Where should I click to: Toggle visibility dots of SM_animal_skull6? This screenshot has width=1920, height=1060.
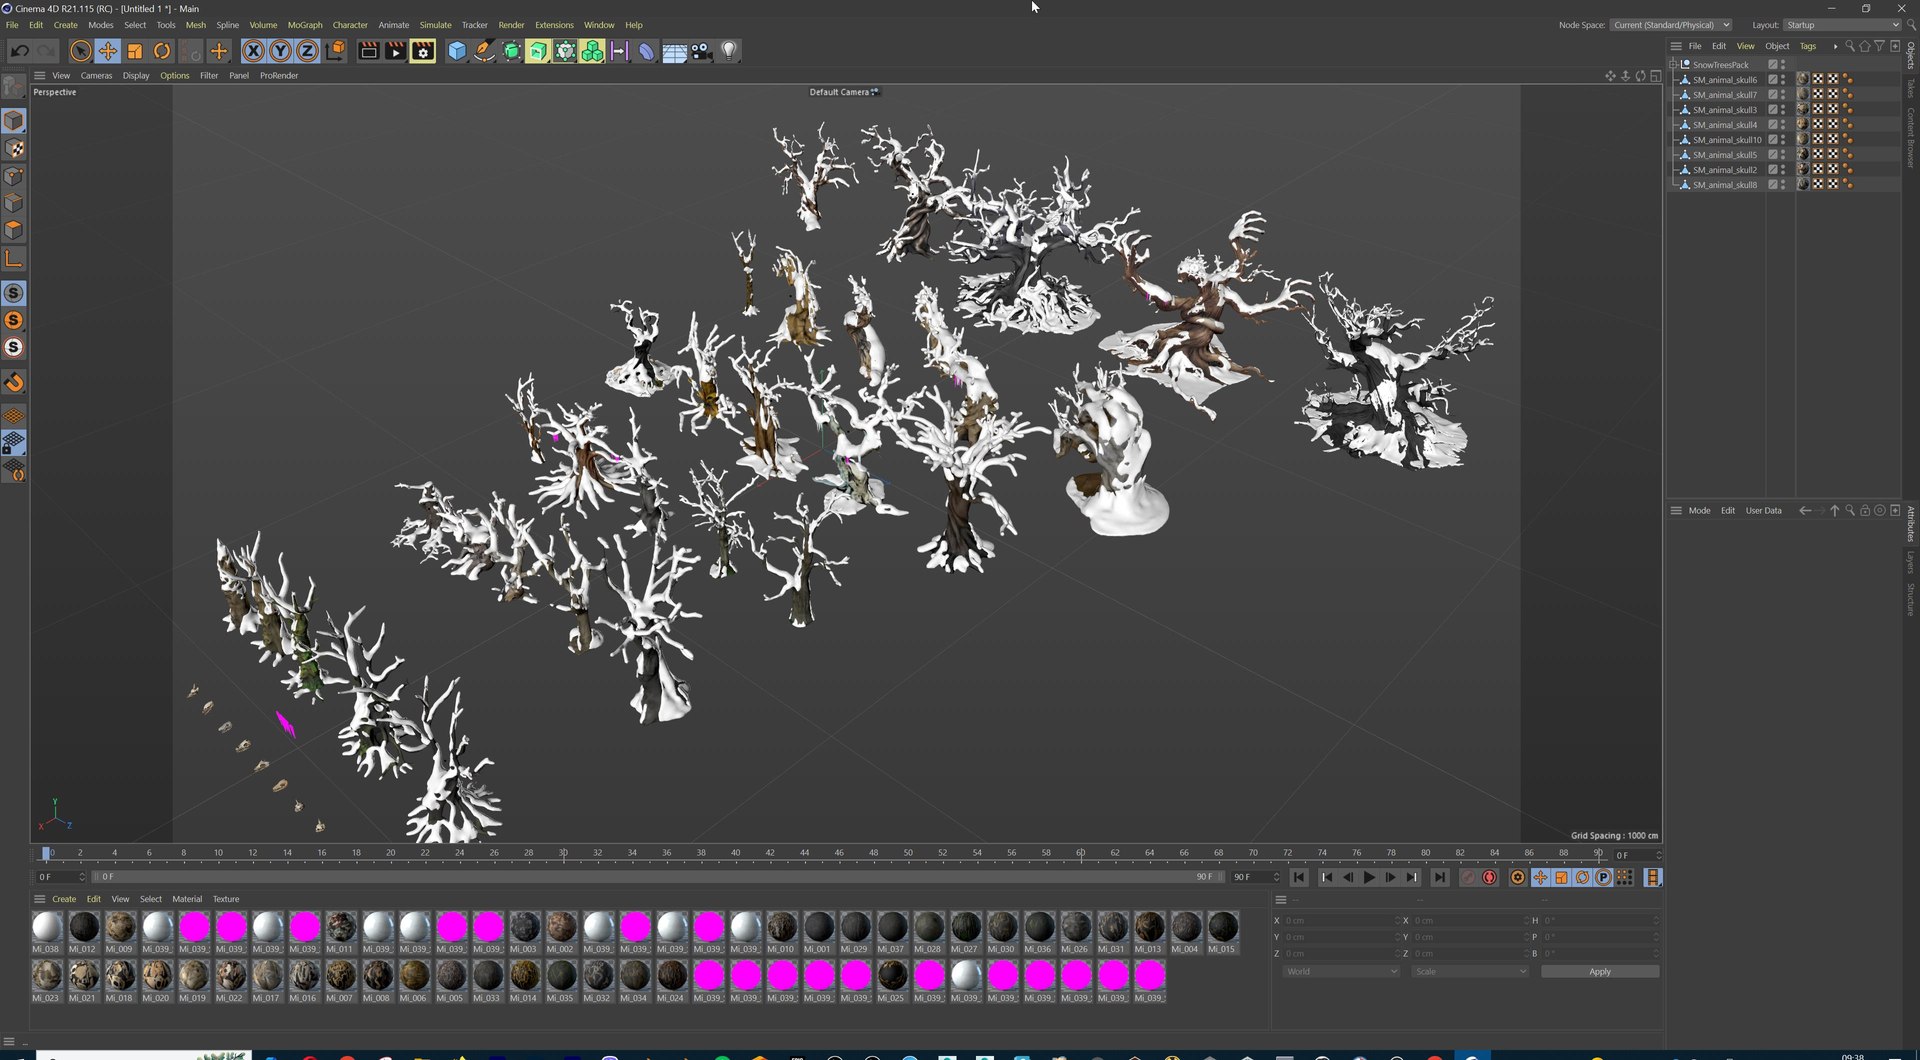(1783, 80)
